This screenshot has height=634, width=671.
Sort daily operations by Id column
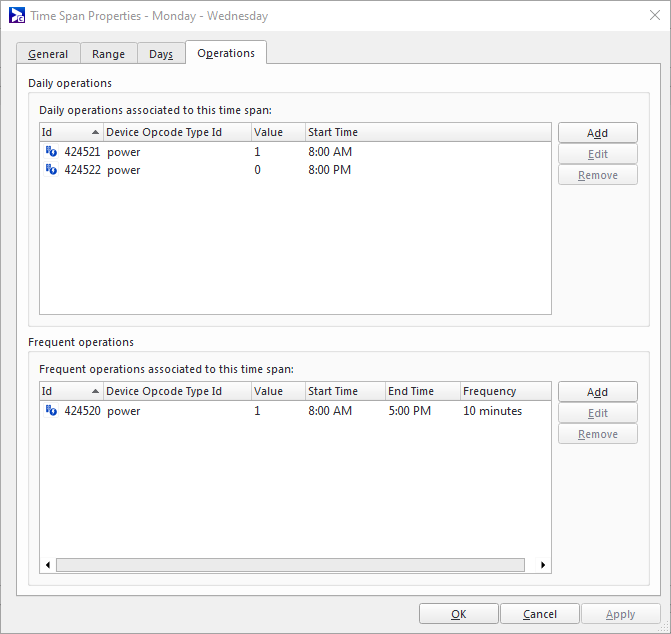pyautogui.click(x=70, y=132)
